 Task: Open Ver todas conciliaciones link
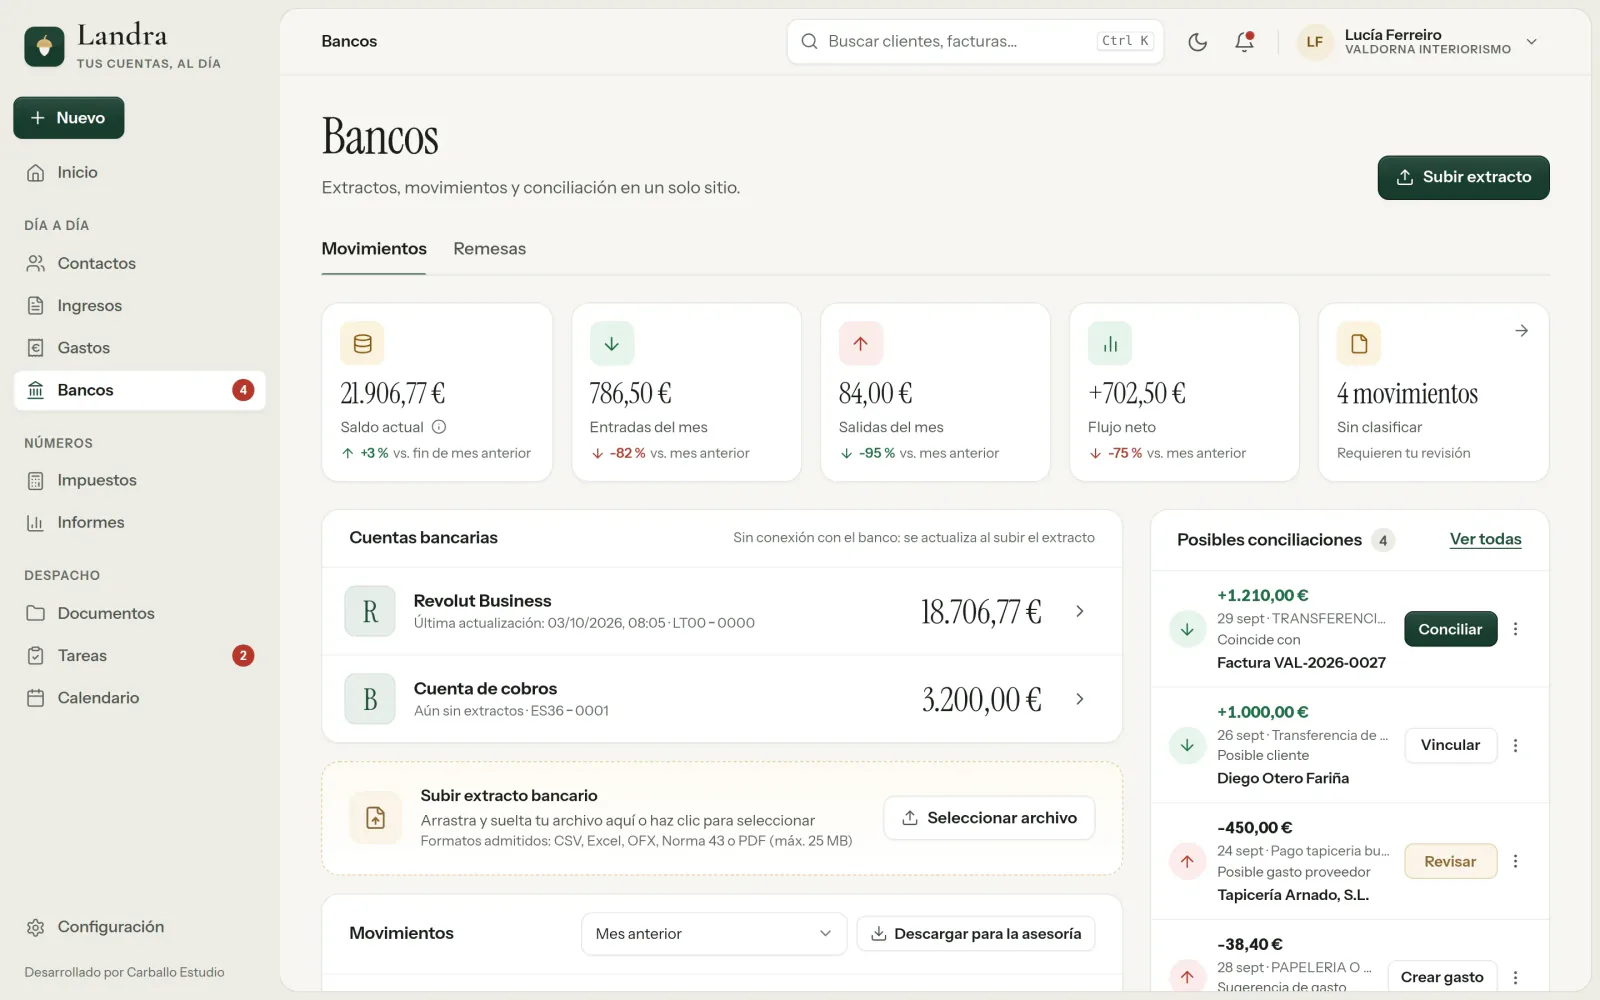click(x=1485, y=540)
